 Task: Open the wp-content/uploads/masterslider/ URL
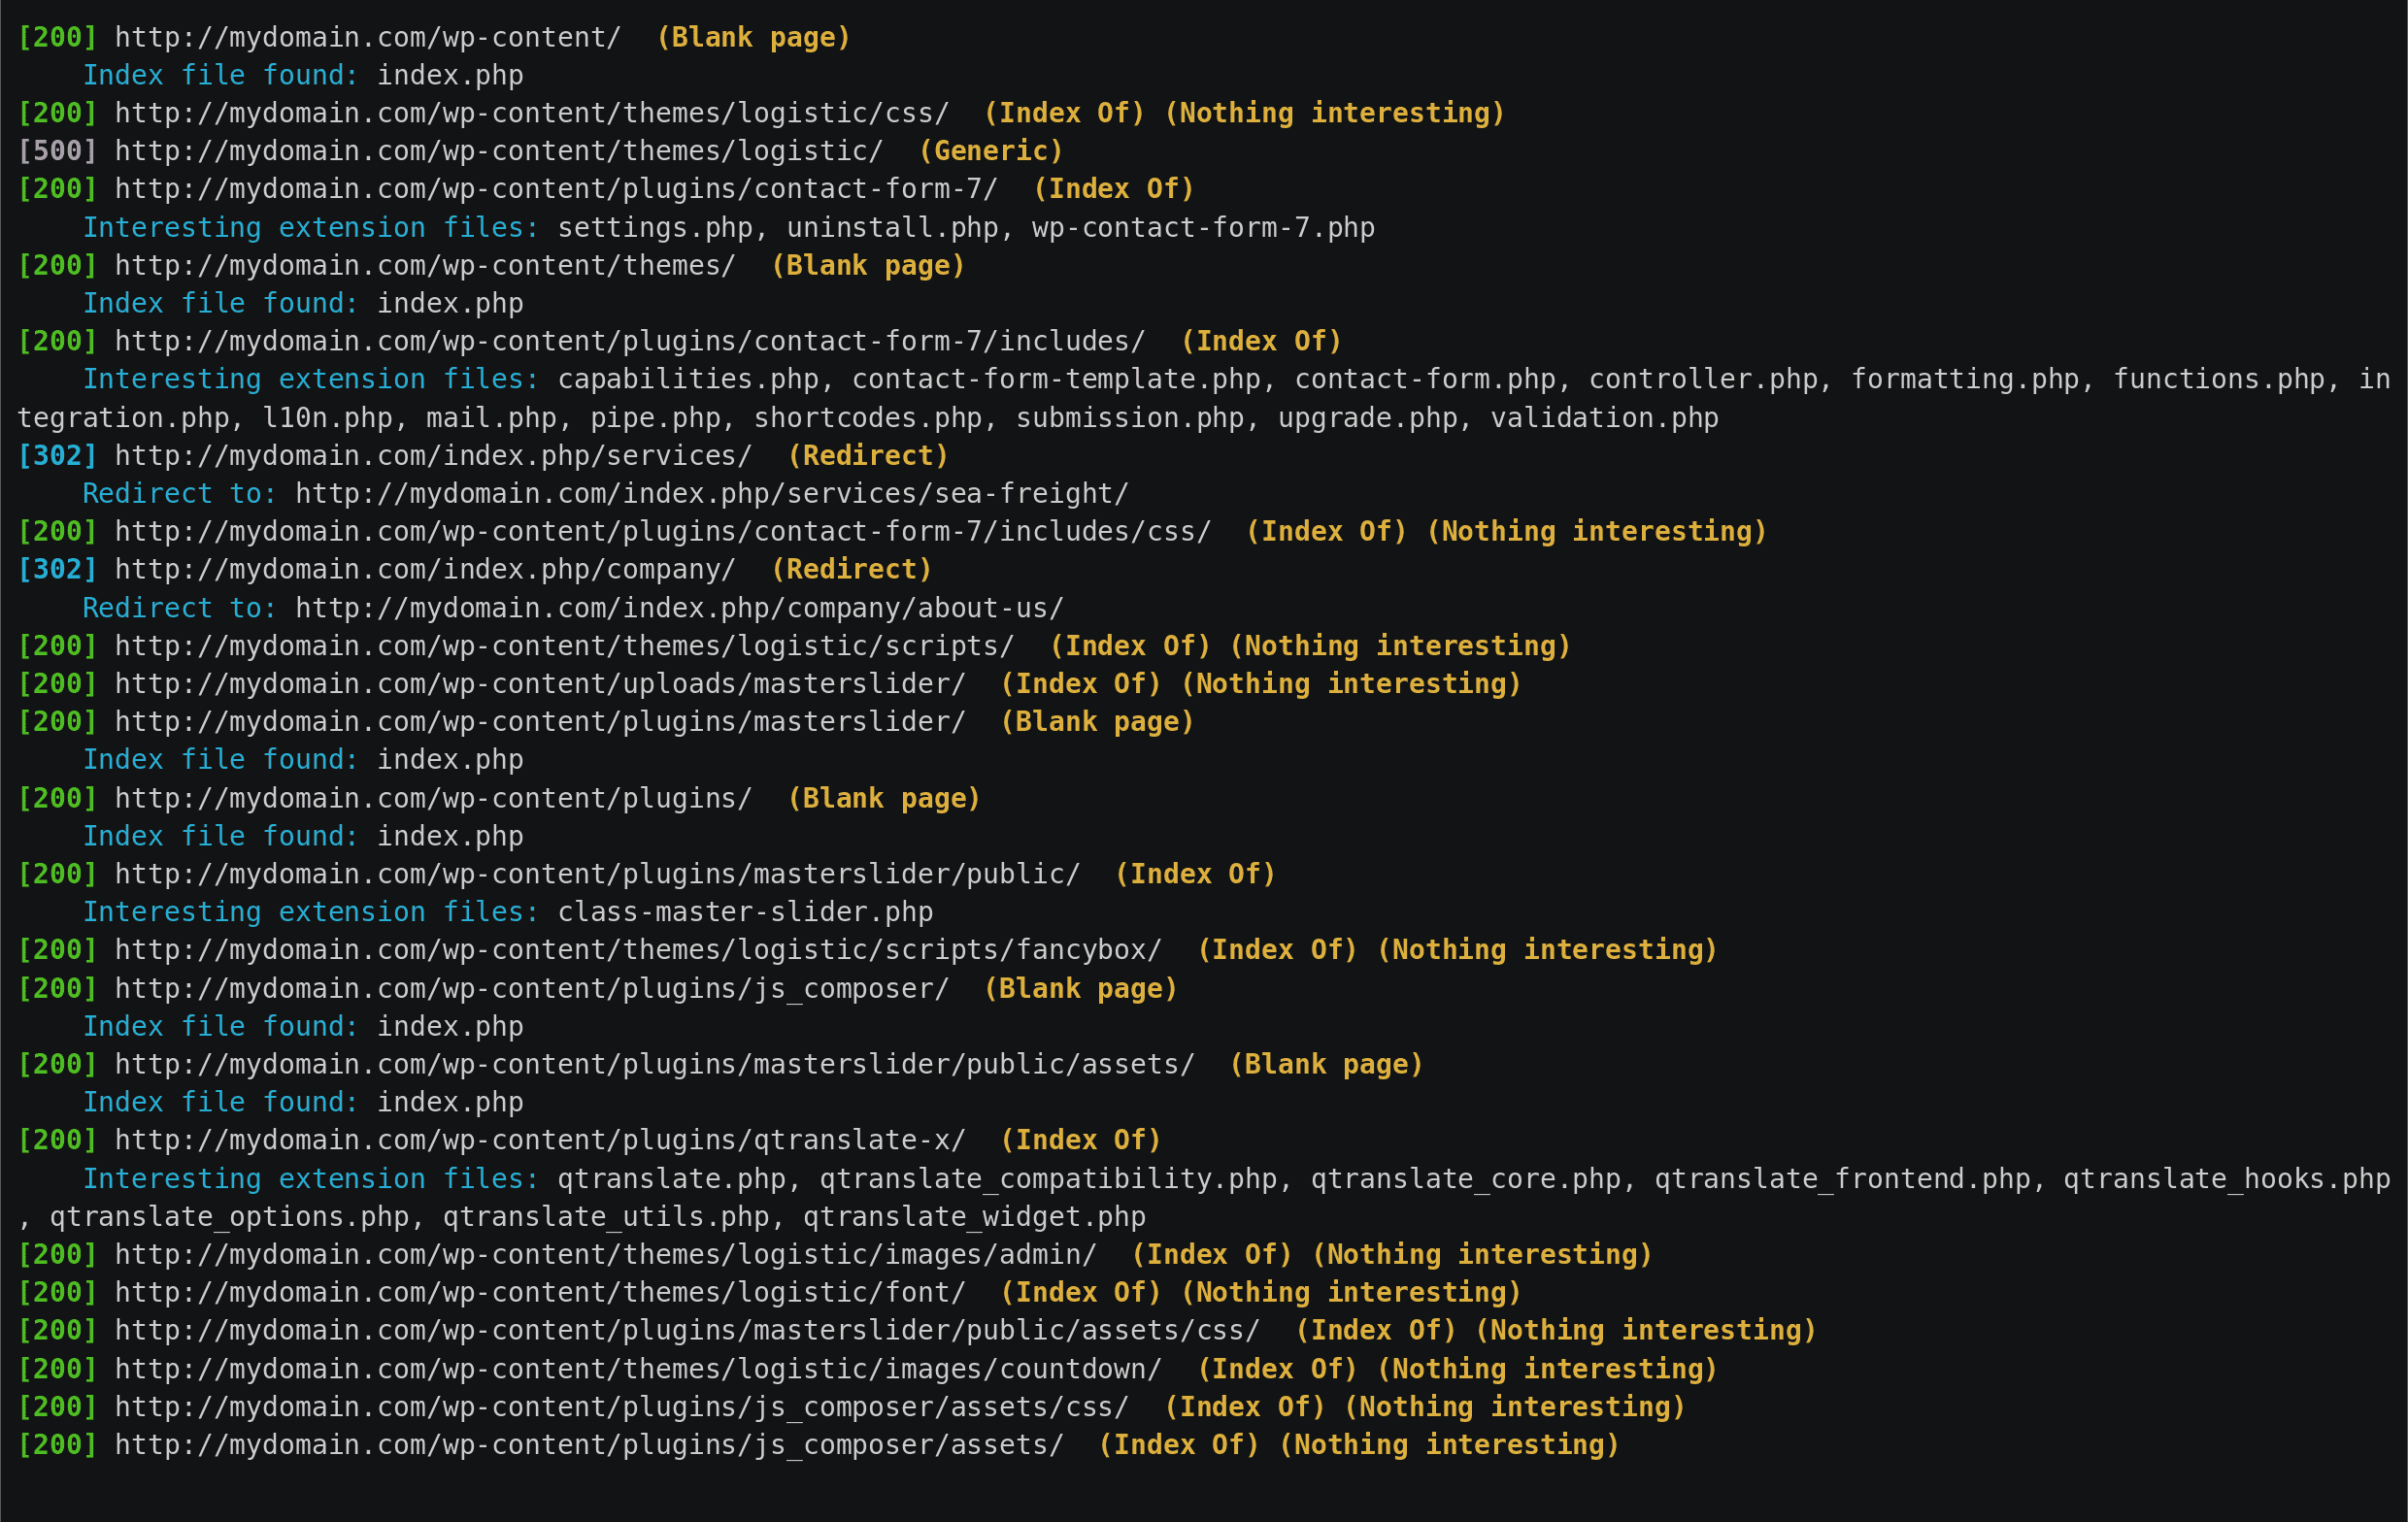tap(540, 684)
